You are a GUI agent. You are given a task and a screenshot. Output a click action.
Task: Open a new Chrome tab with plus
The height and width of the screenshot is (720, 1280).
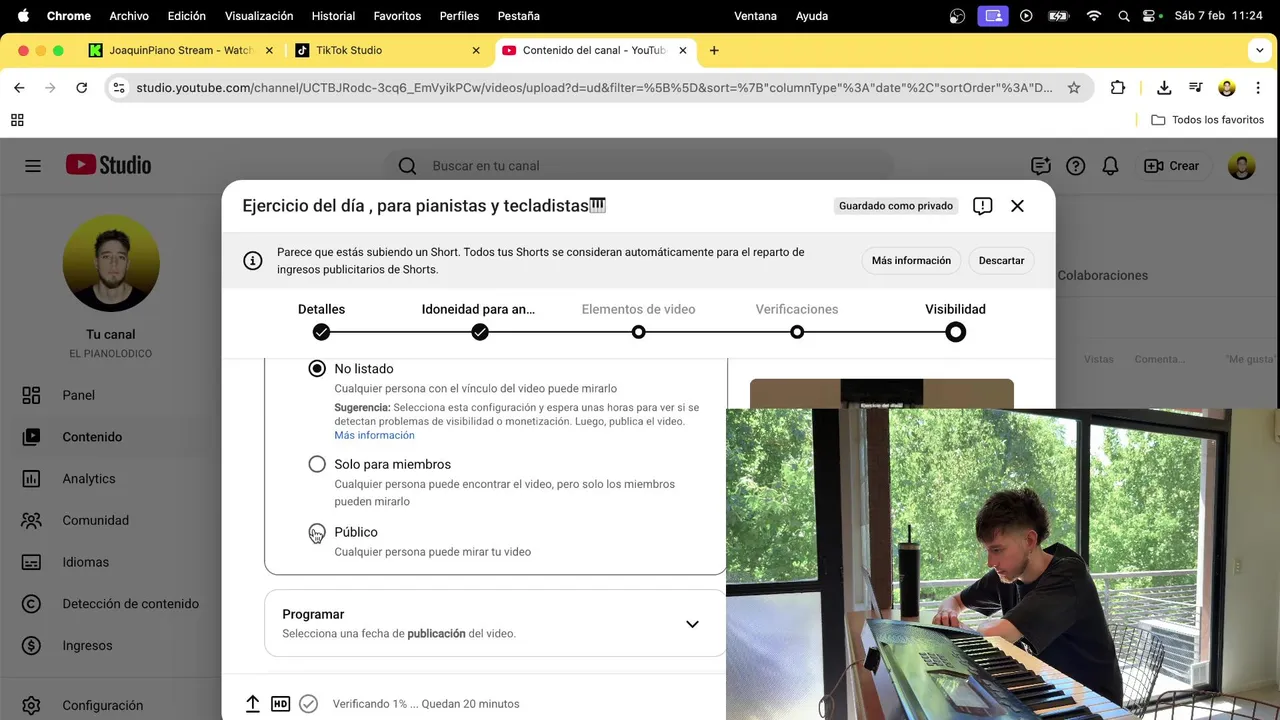coord(714,50)
